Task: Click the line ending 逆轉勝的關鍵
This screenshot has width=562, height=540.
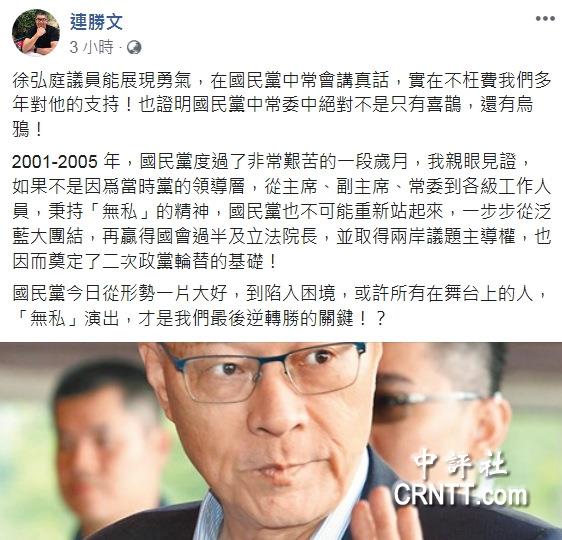Action: point(199,318)
